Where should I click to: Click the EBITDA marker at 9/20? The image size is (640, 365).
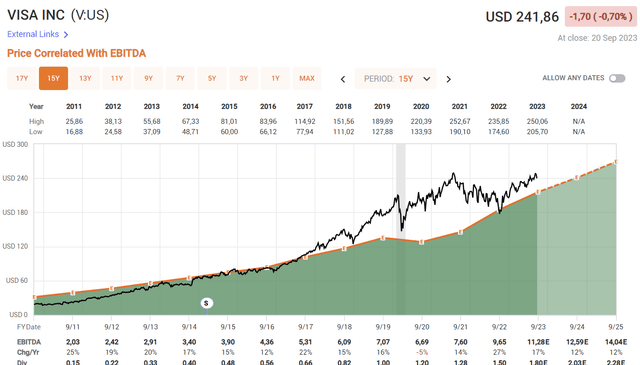[422, 242]
